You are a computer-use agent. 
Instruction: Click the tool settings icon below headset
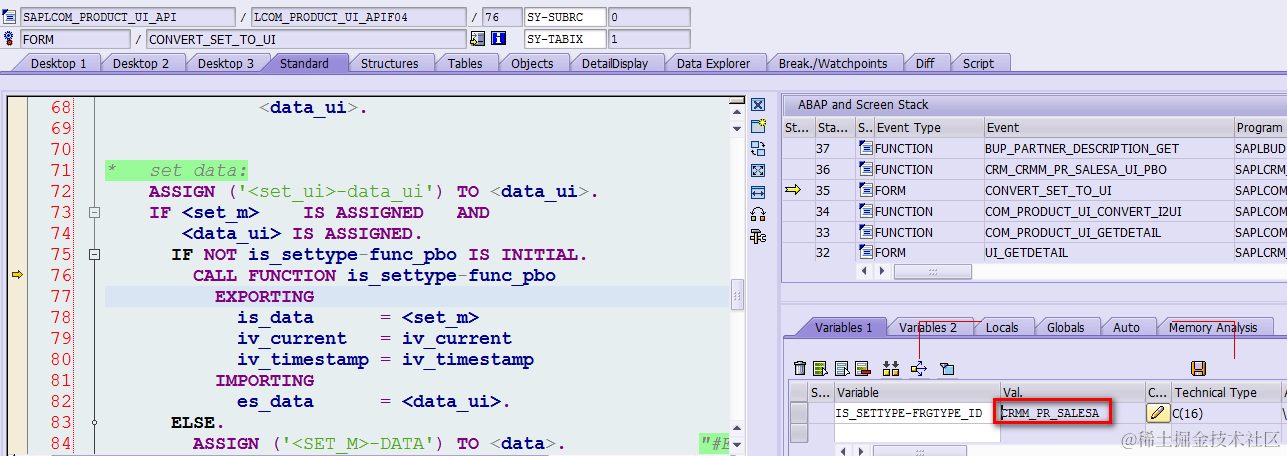[x=758, y=235]
